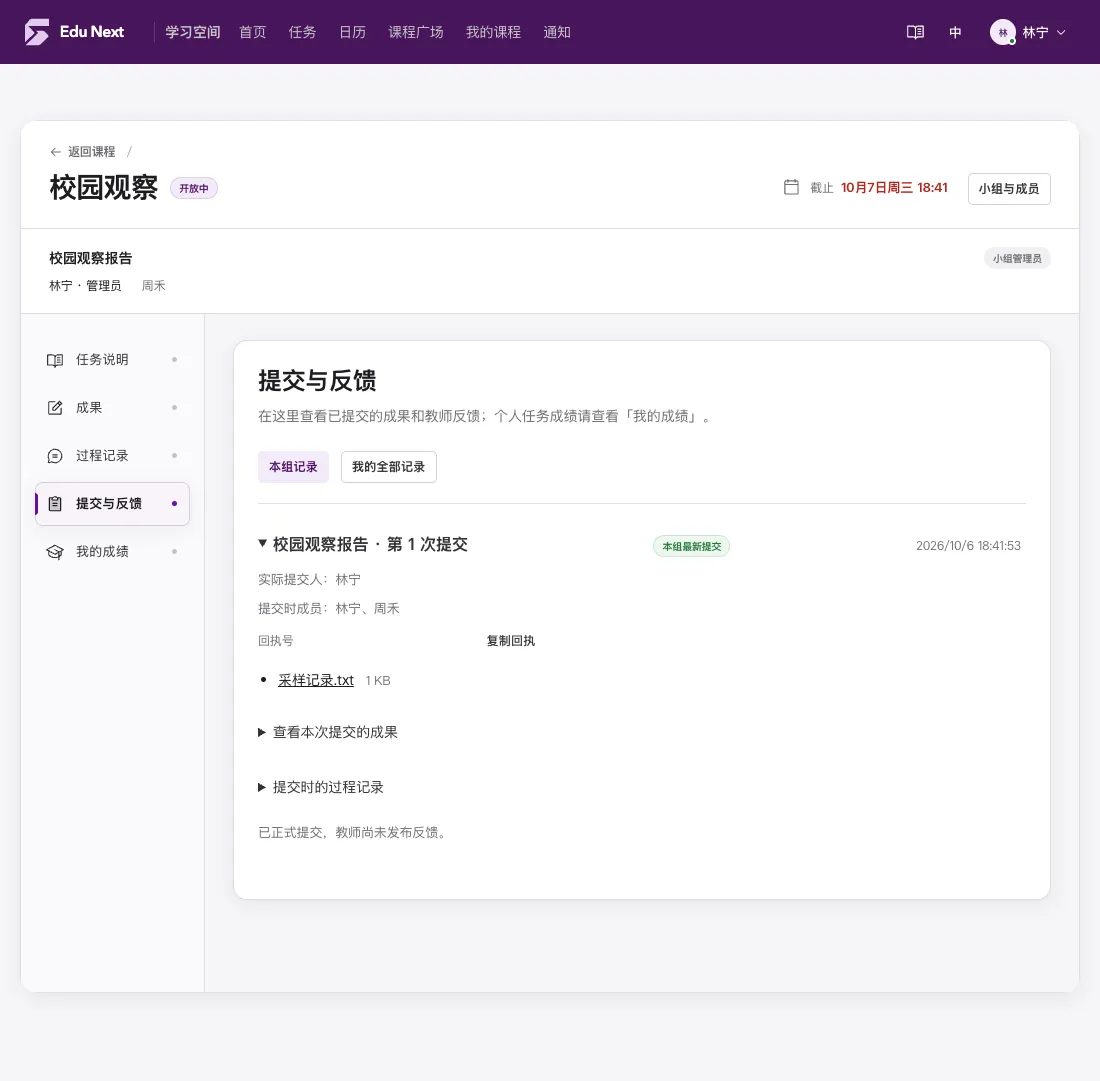Click 林宁 · 管理员 member label

click(x=85, y=286)
